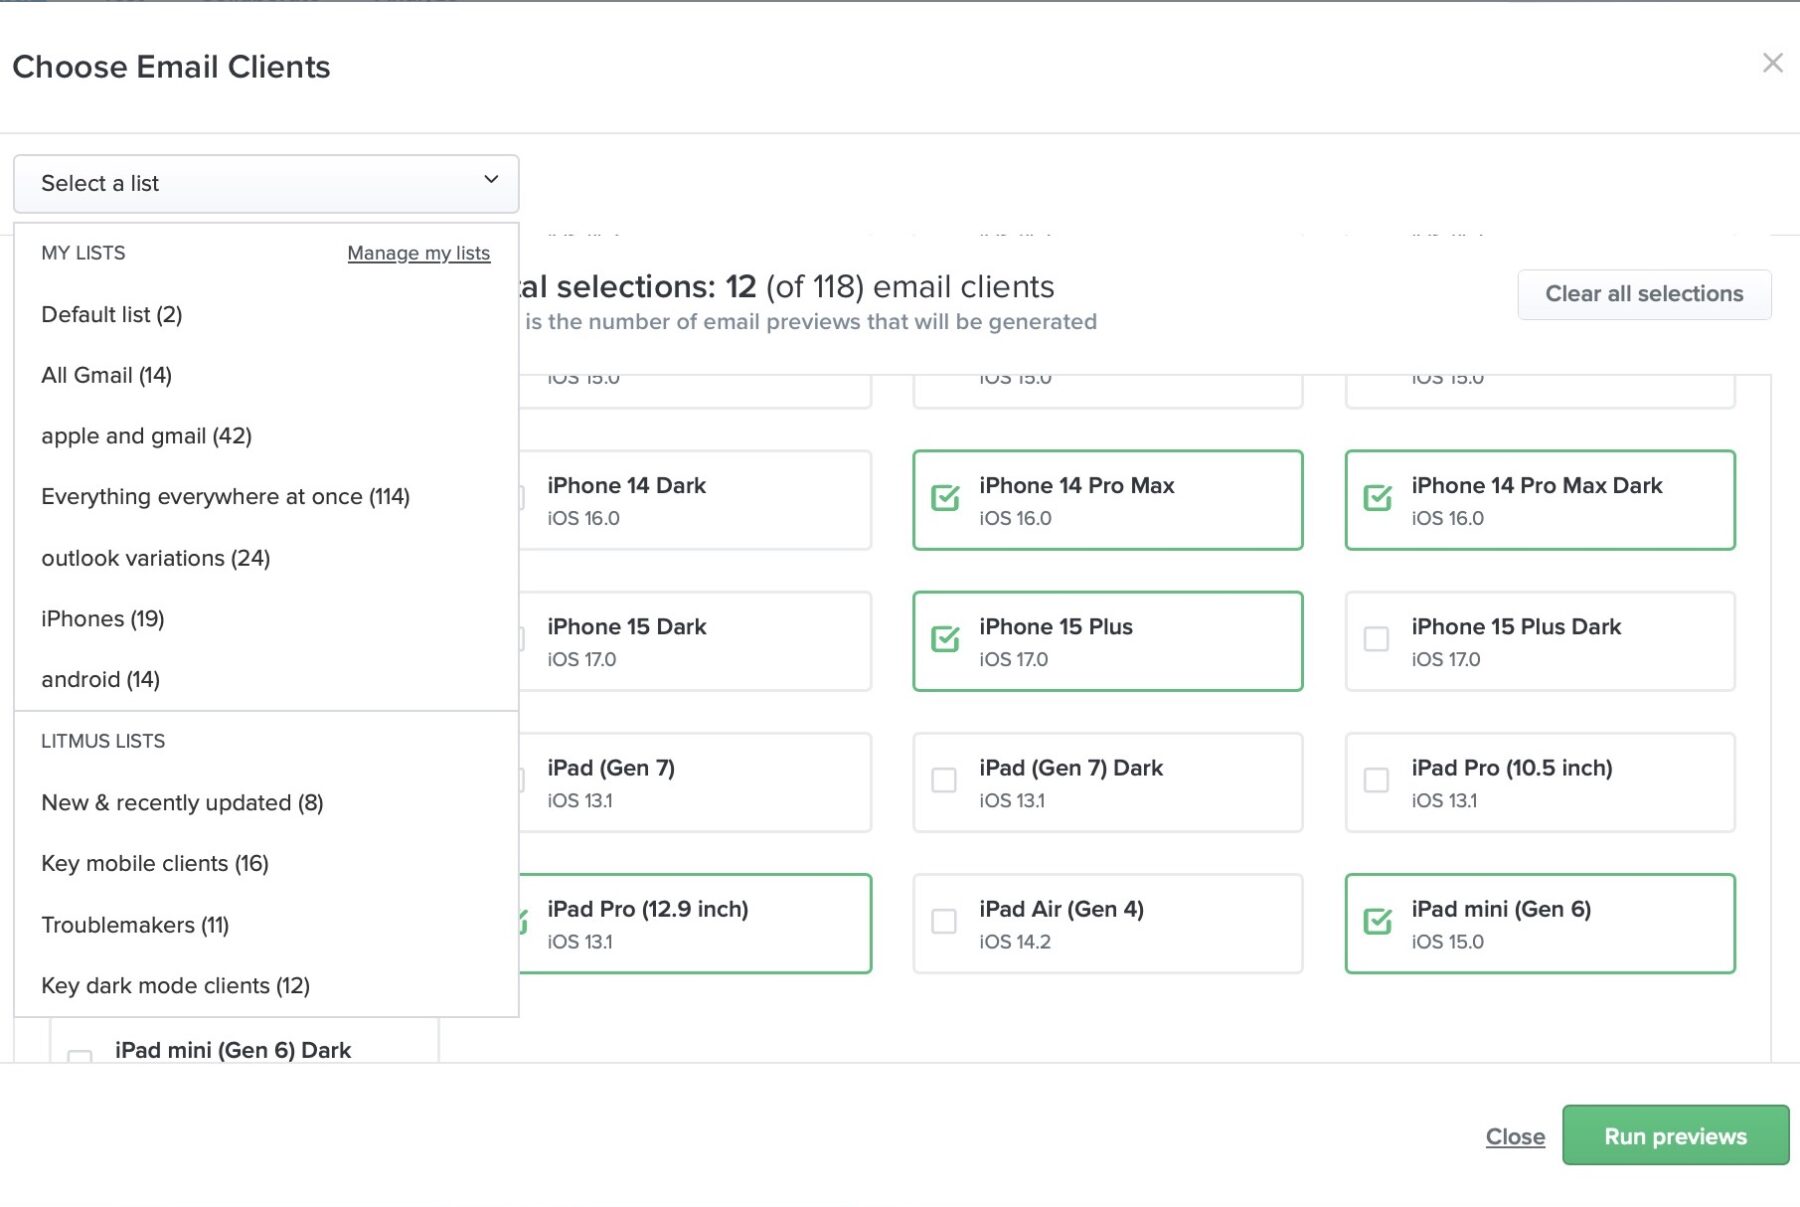
Task: Click the Manage my lists link
Action: tap(418, 253)
